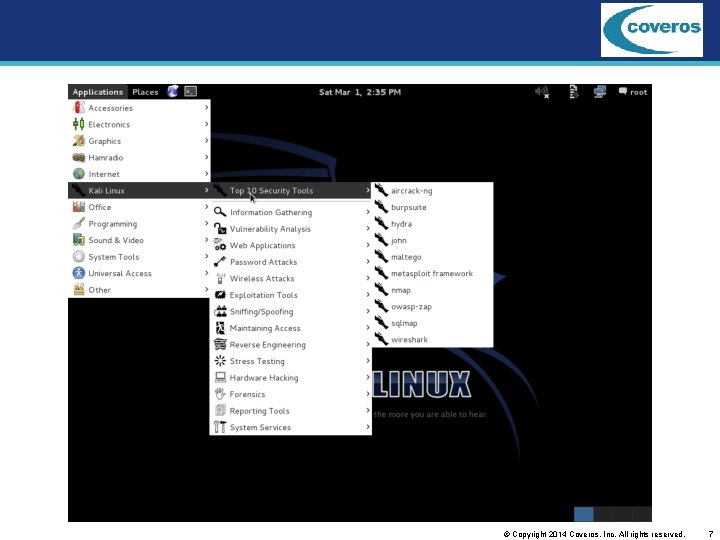720x540 pixels.
Task: Launch burpsuite
Action: click(x=433, y=207)
